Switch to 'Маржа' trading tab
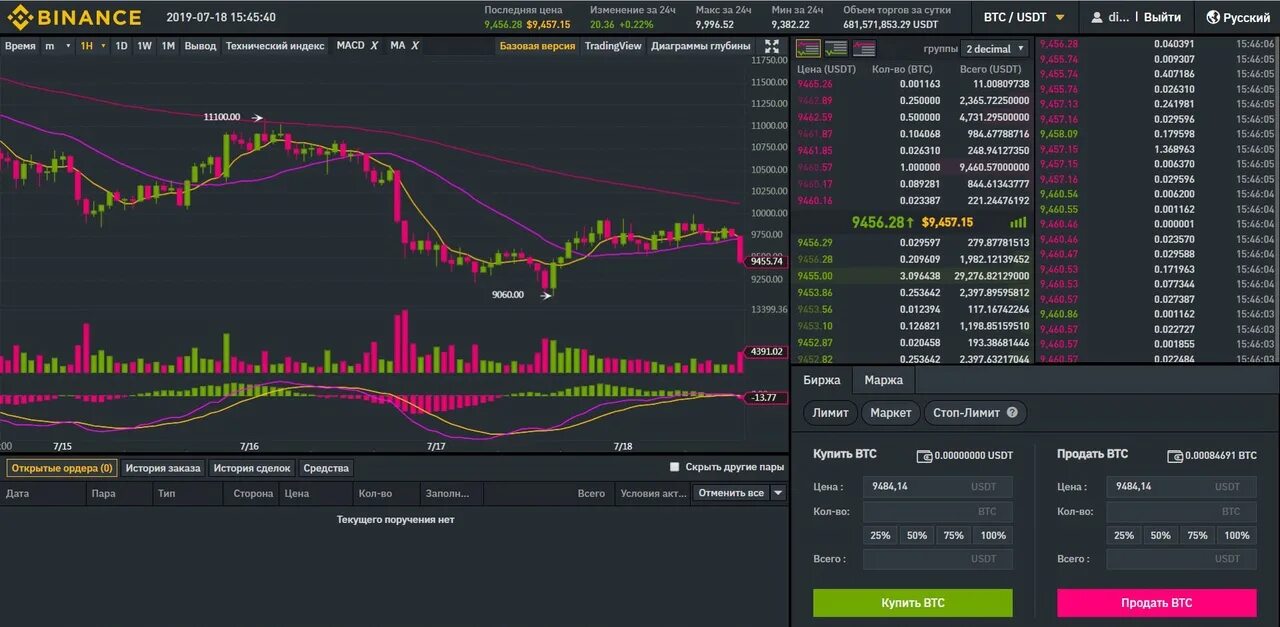Screen dimensions: 1280x627 tap(884, 380)
